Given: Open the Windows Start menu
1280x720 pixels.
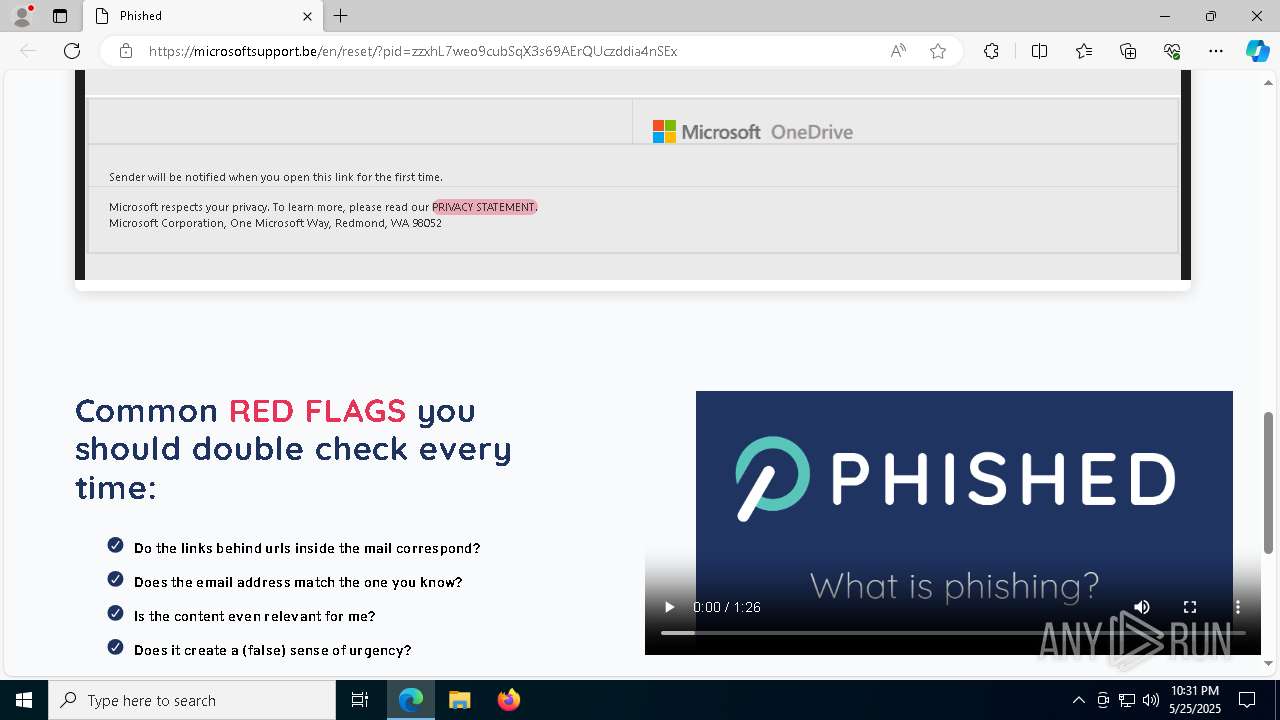Looking at the screenshot, I should [x=24, y=700].
